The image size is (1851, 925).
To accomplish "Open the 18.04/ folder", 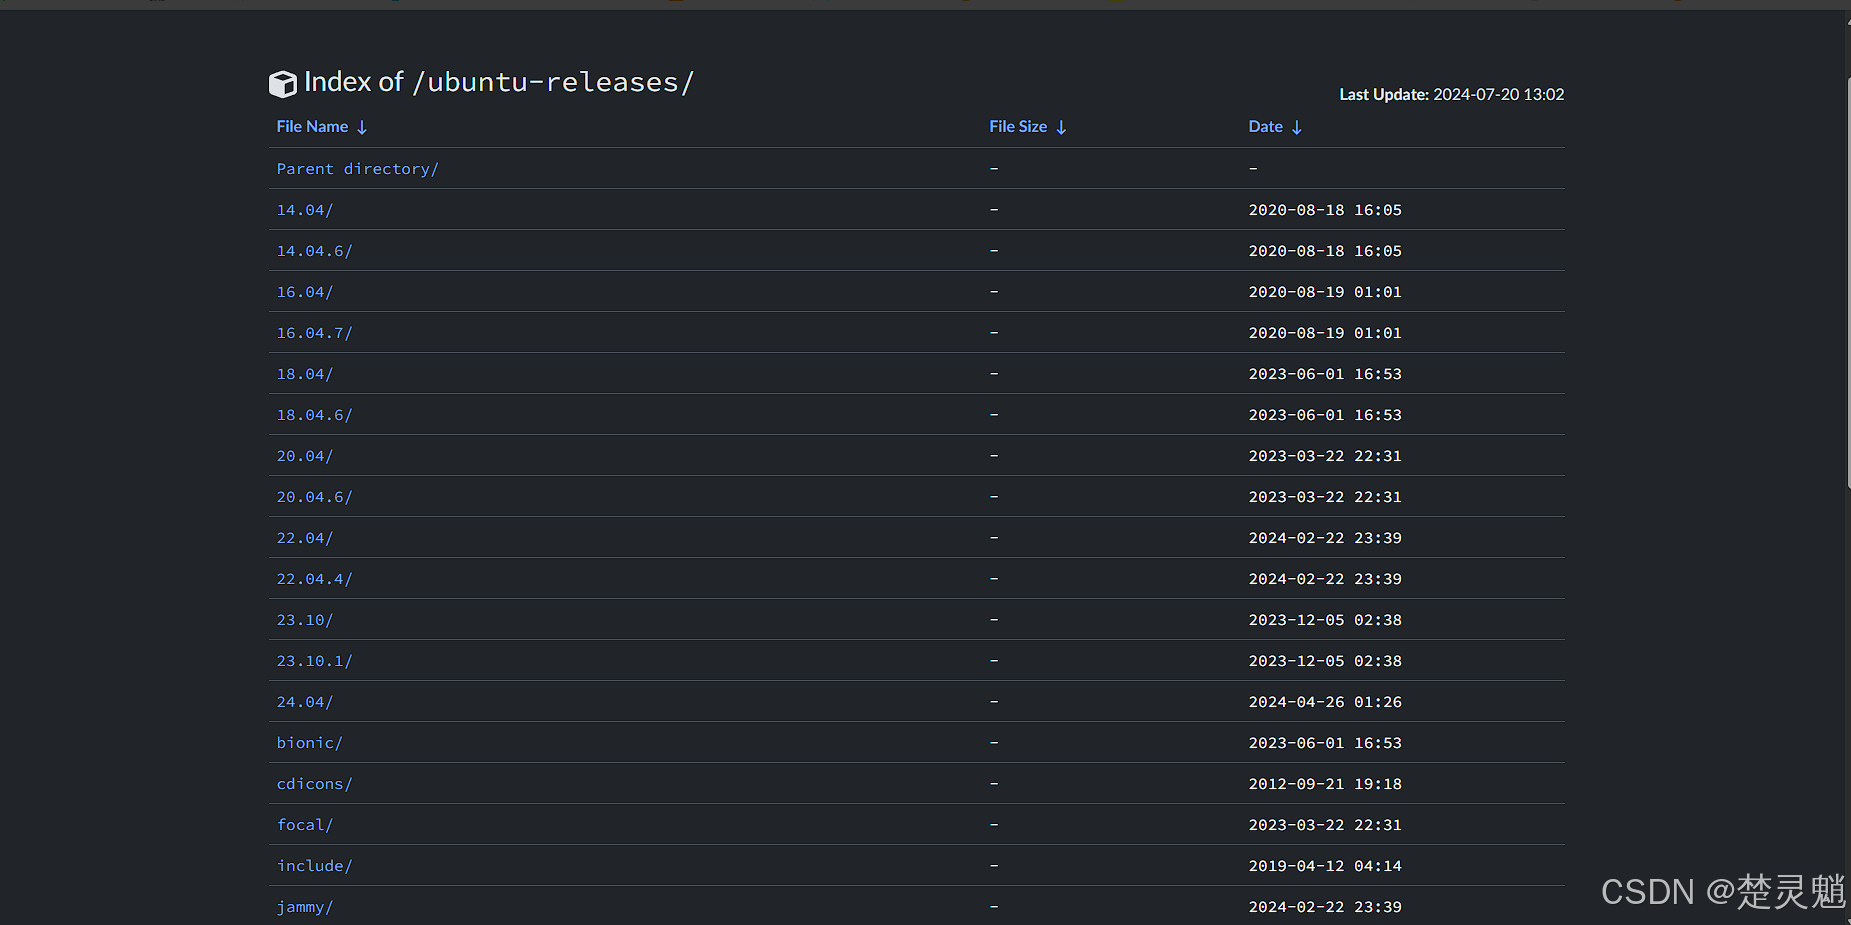I will pyautogui.click(x=305, y=374).
